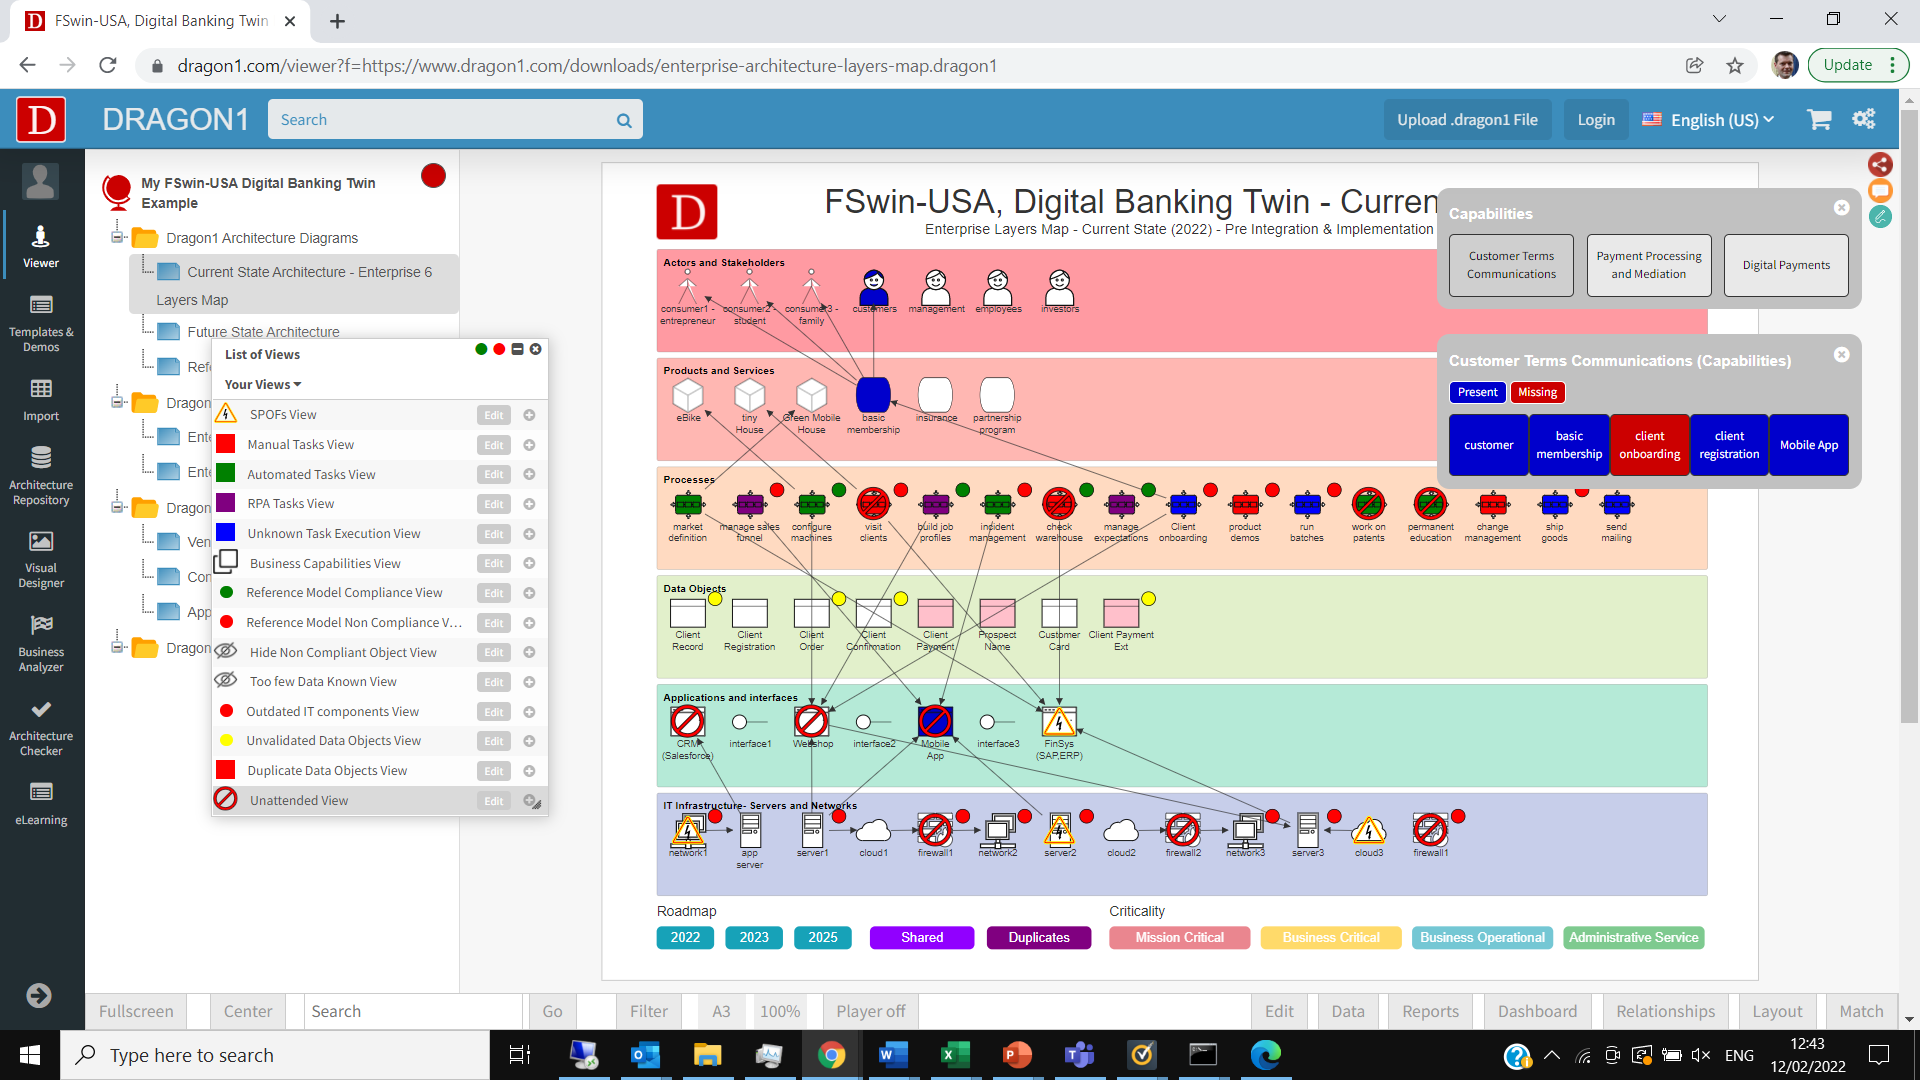Open the A3 page size selector

(x=721, y=1011)
